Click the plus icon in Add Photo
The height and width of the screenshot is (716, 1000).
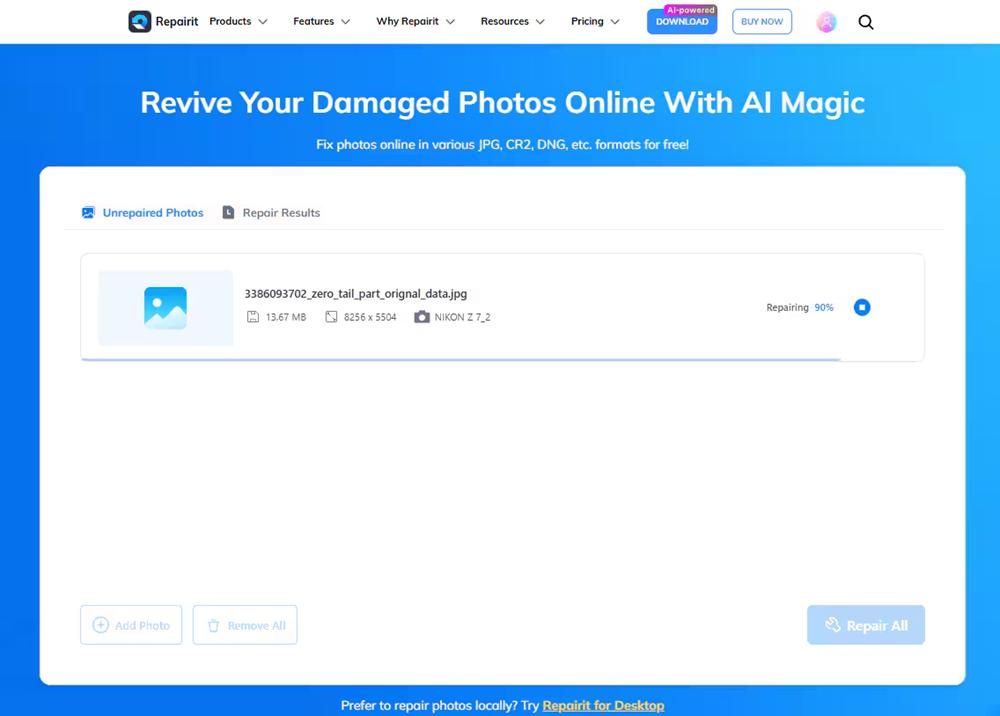point(101,625)
